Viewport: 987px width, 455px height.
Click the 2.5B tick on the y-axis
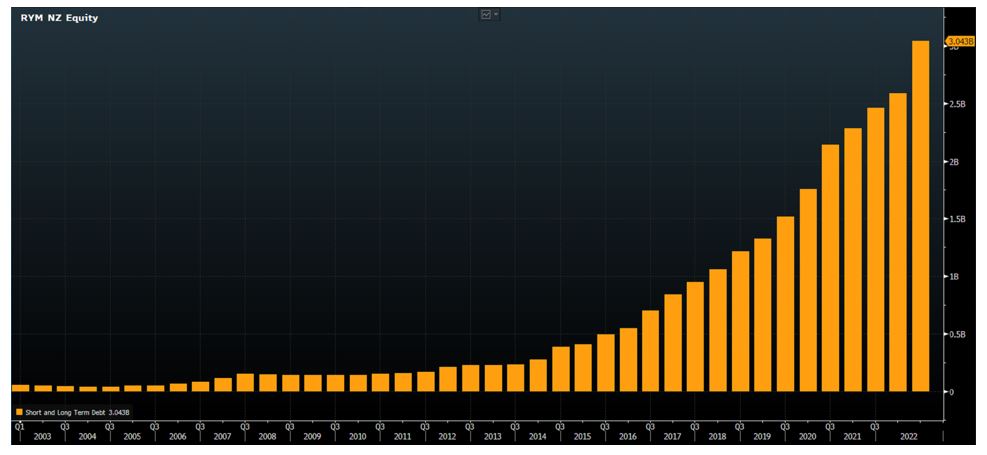pyautogui.click(x=957, y=104)
